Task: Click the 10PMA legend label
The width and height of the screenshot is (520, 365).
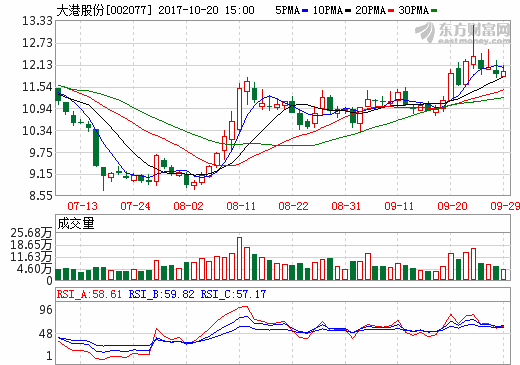Action: pos(328,10)
